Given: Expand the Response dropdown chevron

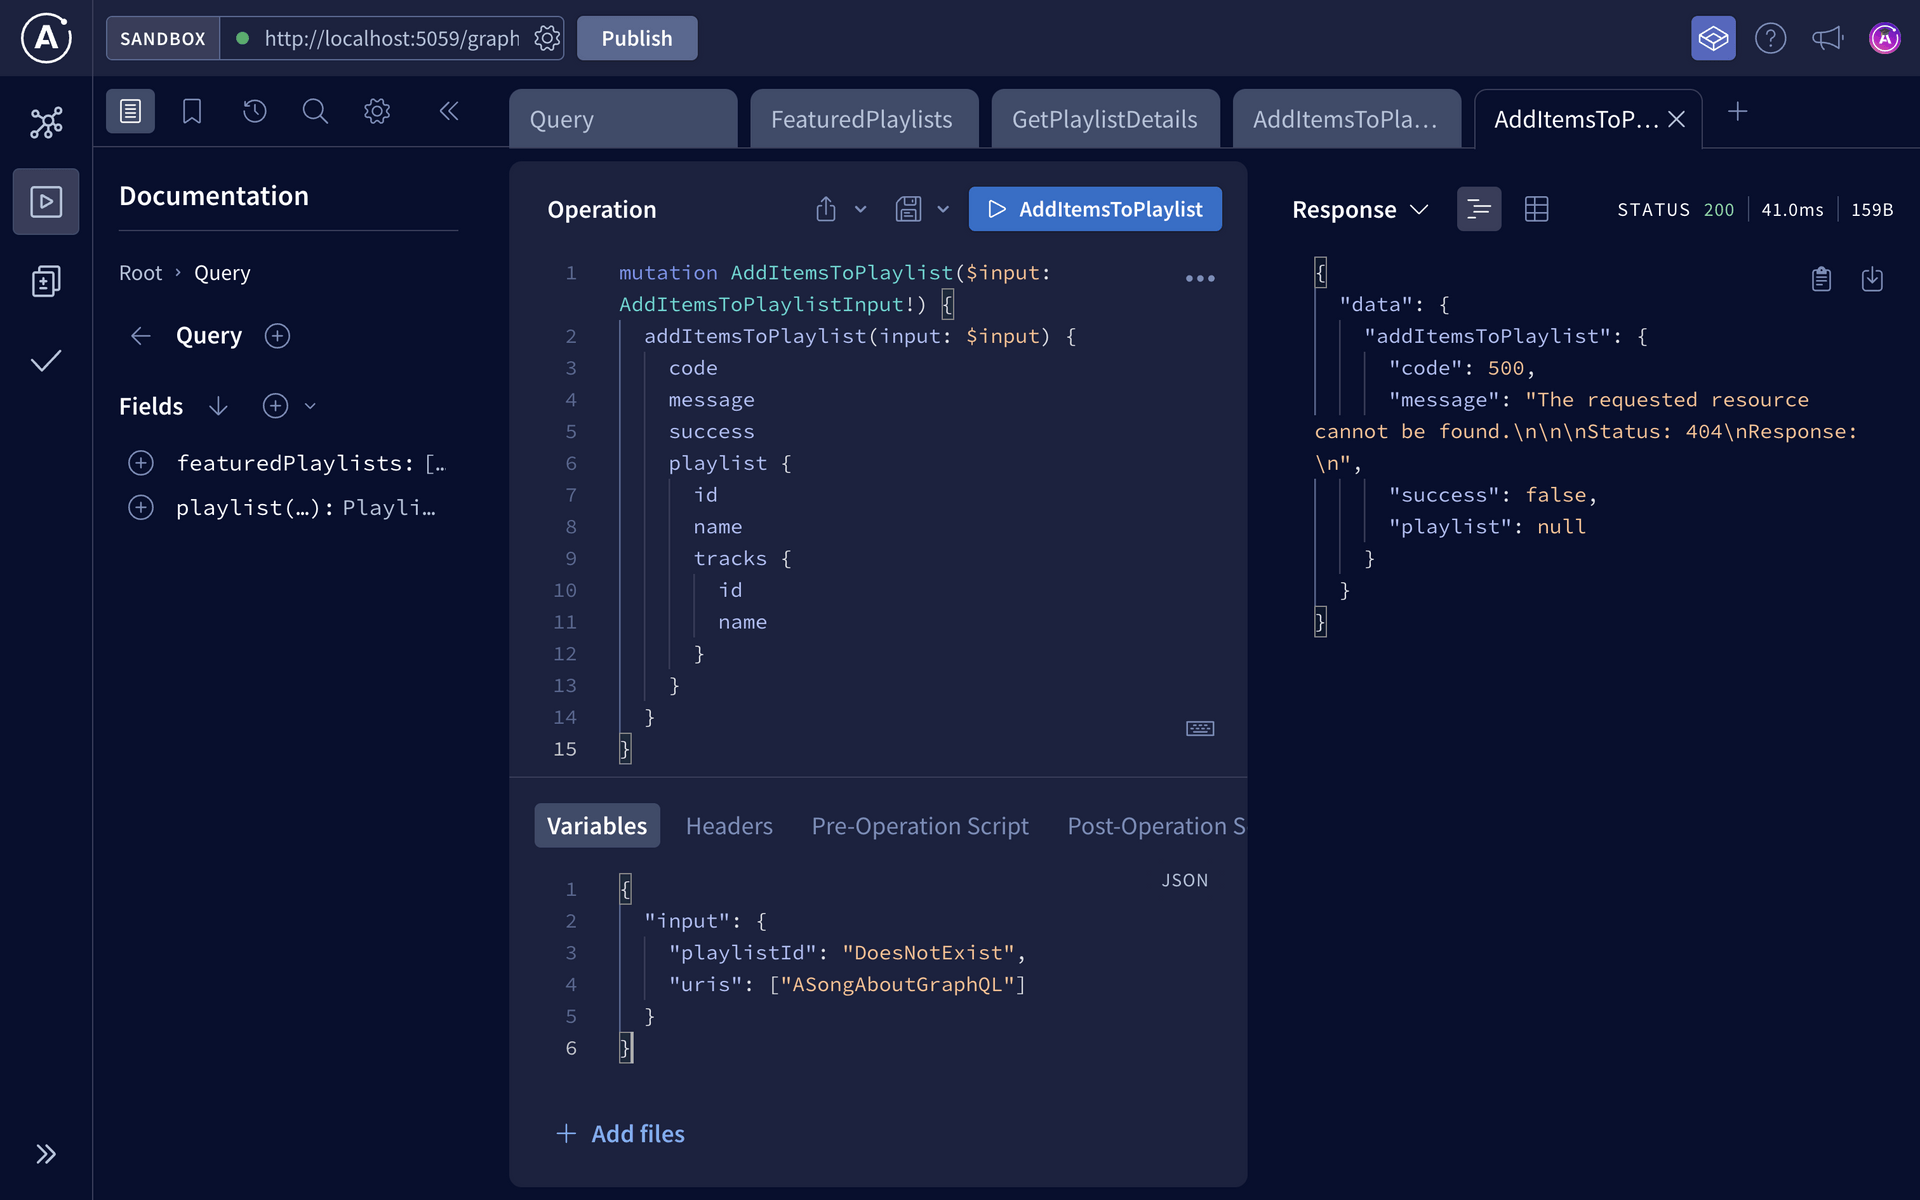Looking at the screenshot, I should 1418,209.
